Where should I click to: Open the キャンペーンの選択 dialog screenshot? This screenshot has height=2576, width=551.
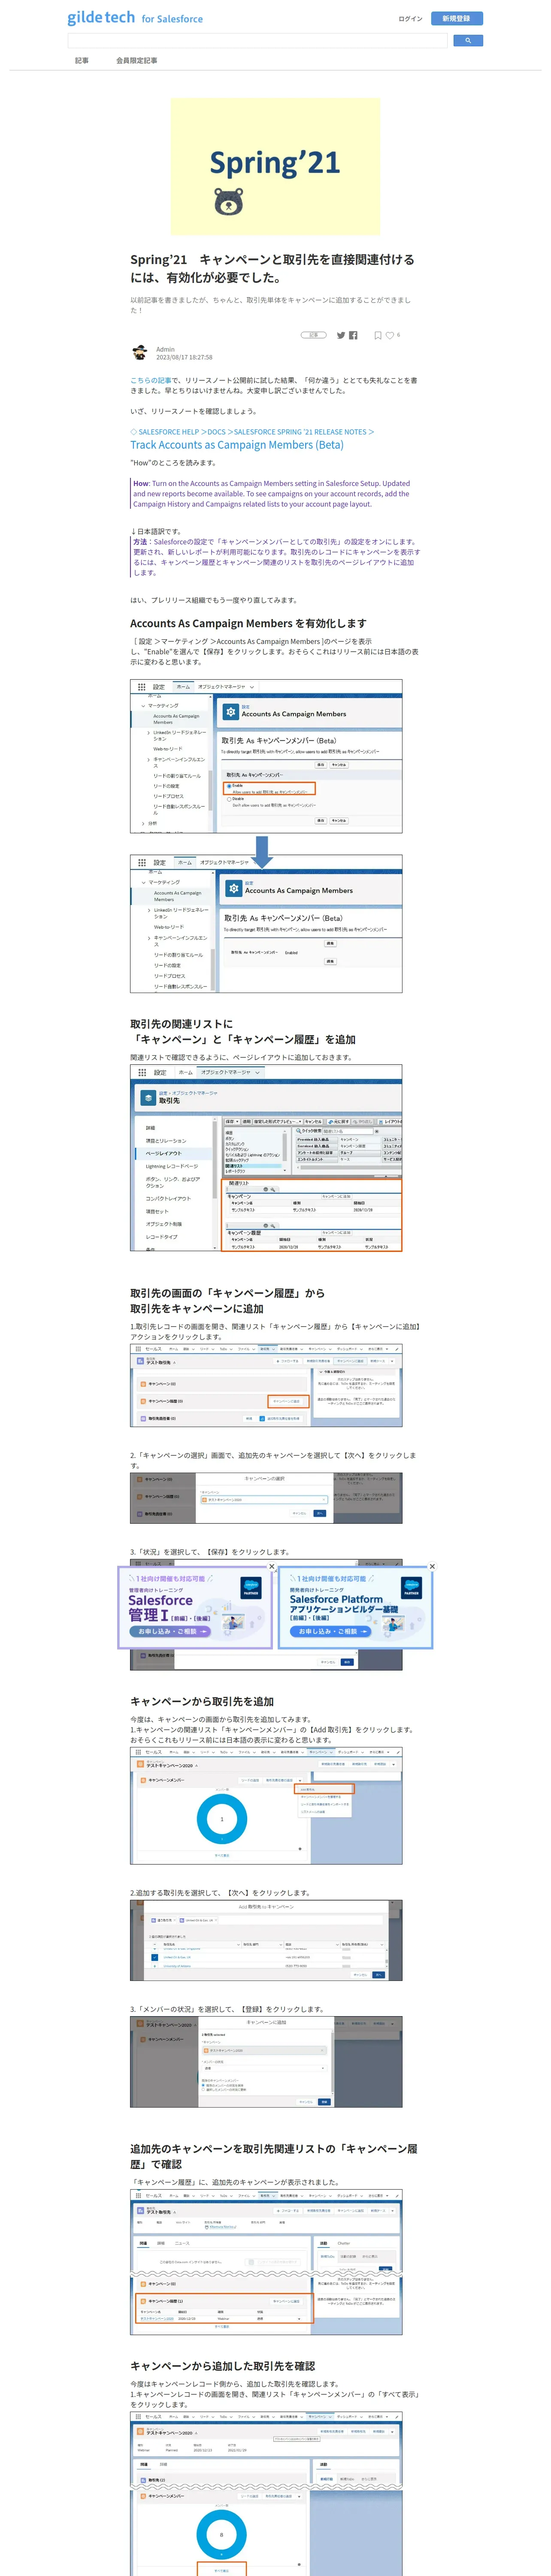tap(266, 1498)
